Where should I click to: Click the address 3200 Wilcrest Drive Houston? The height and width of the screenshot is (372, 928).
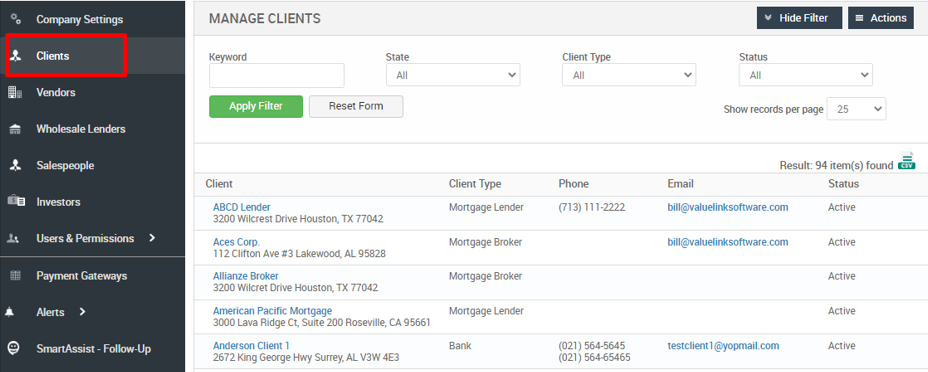click(298, 219)
